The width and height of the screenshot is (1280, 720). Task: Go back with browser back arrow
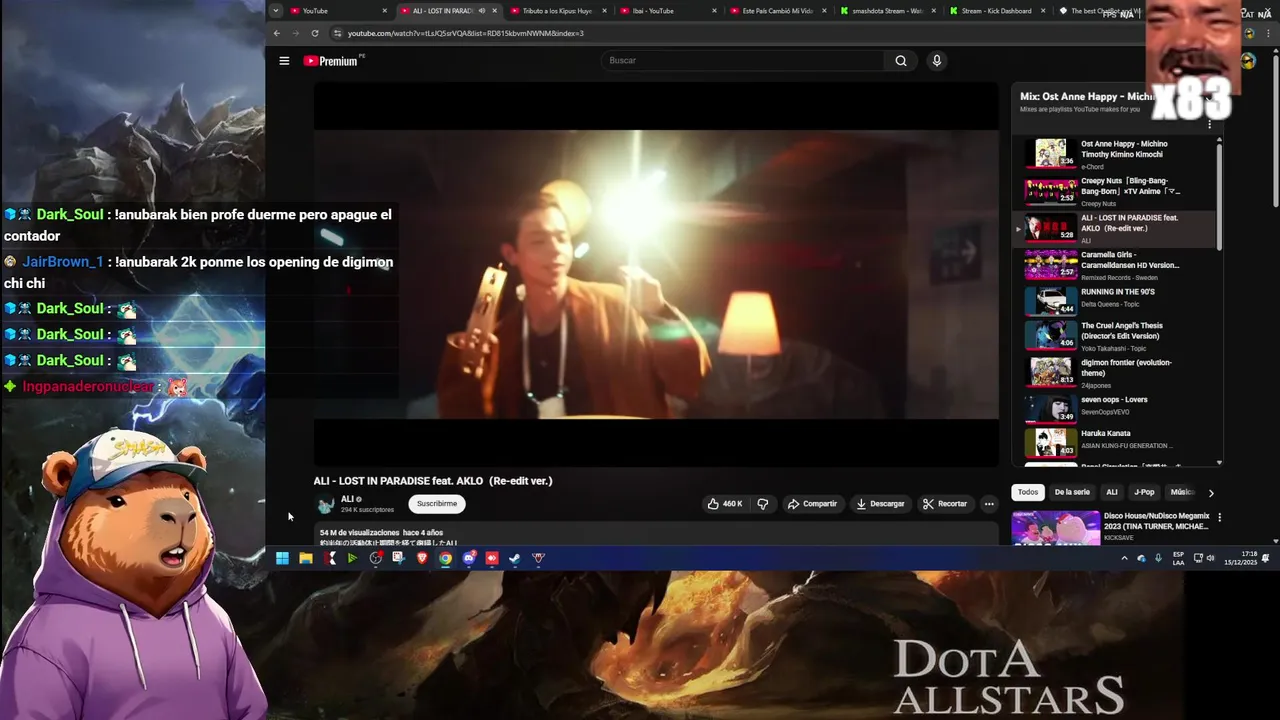coord(277,33)
